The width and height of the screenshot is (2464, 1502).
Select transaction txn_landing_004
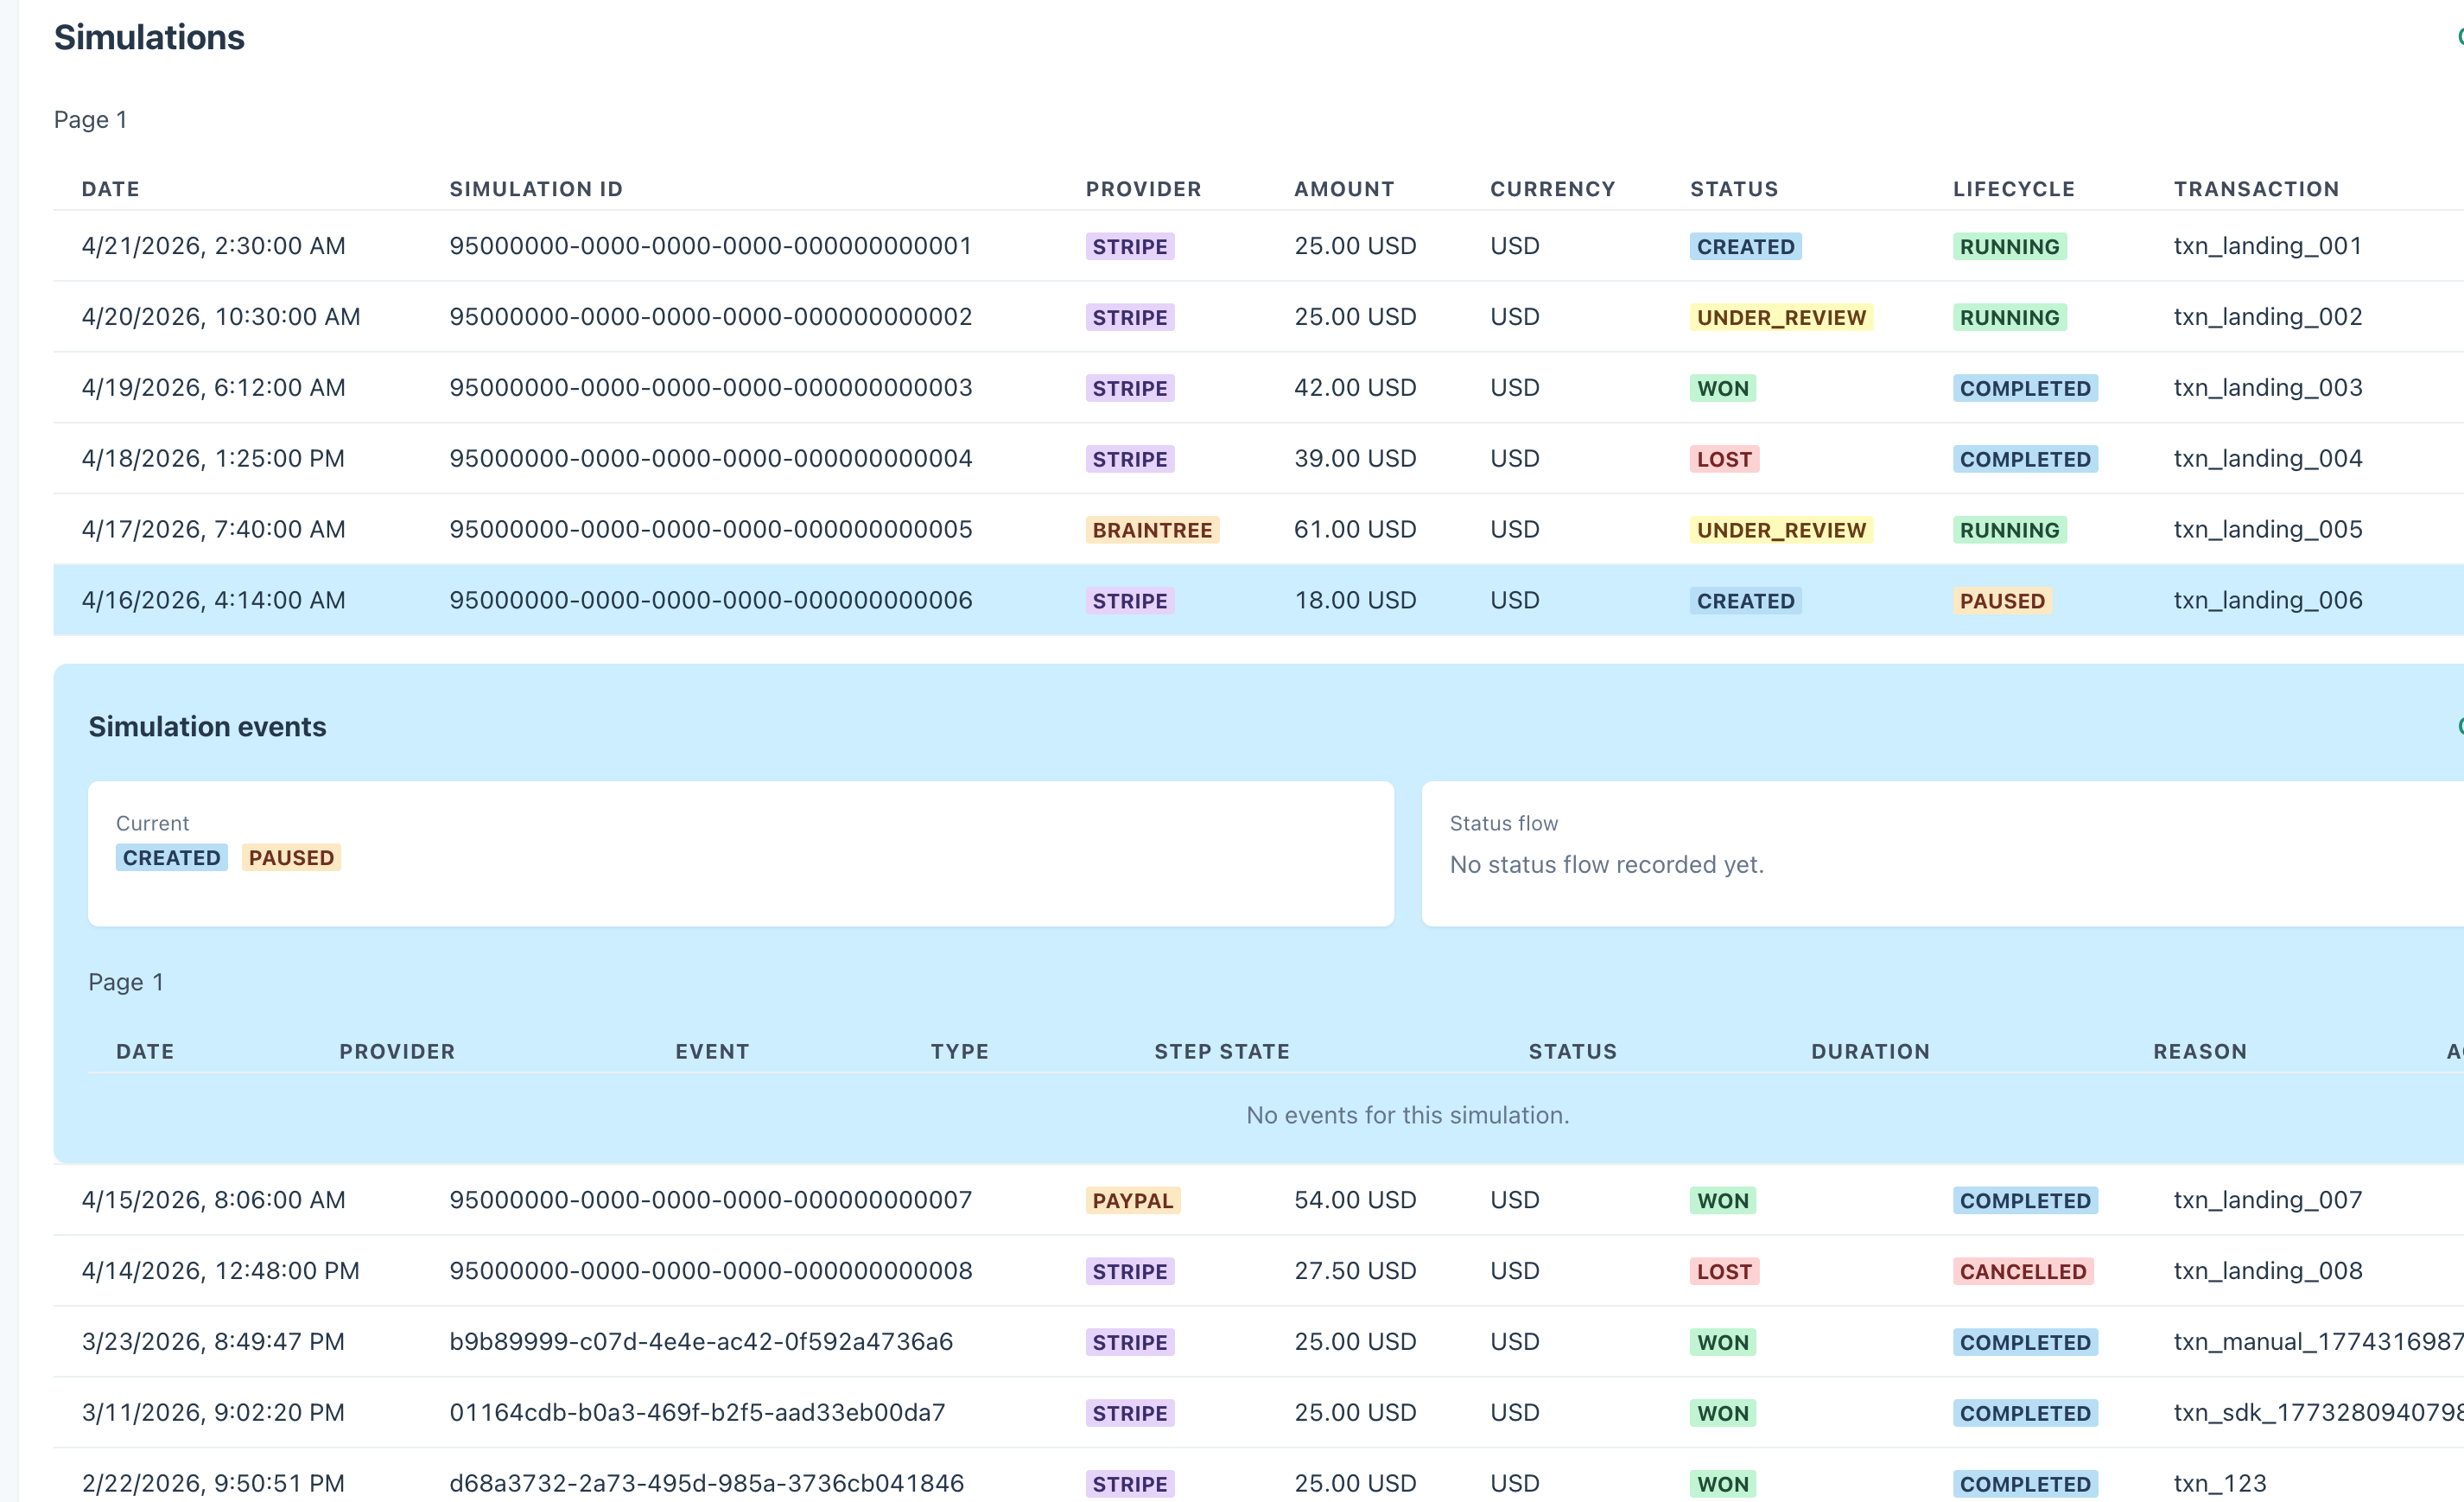[2267, 459]
